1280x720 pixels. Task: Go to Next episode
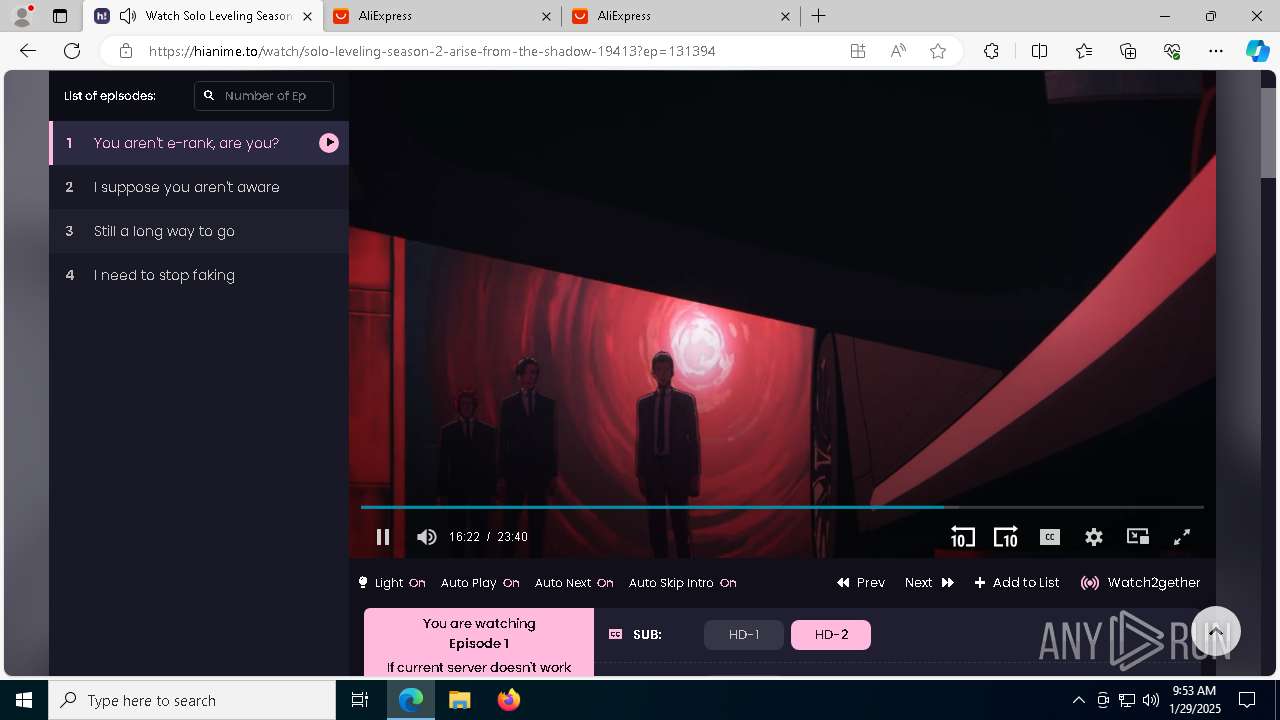pyautogui.click(x=929, y=583)
